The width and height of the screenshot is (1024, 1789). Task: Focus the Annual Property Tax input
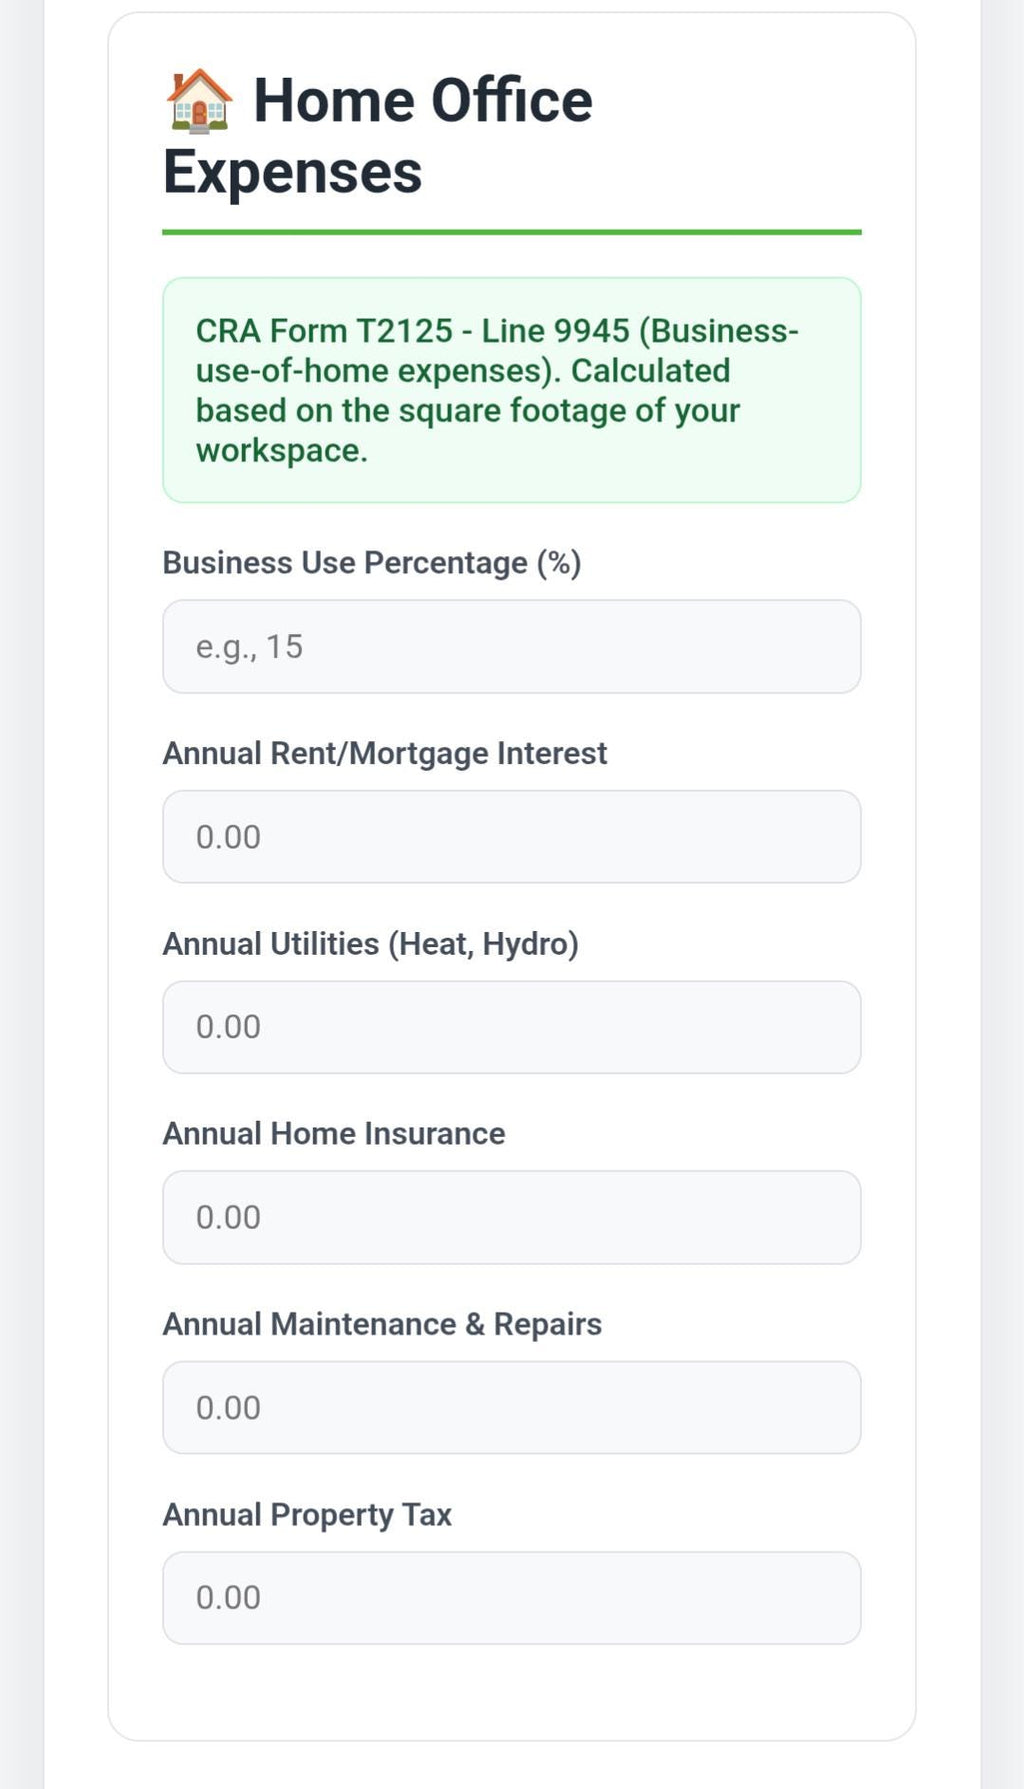pos(512,1597)
